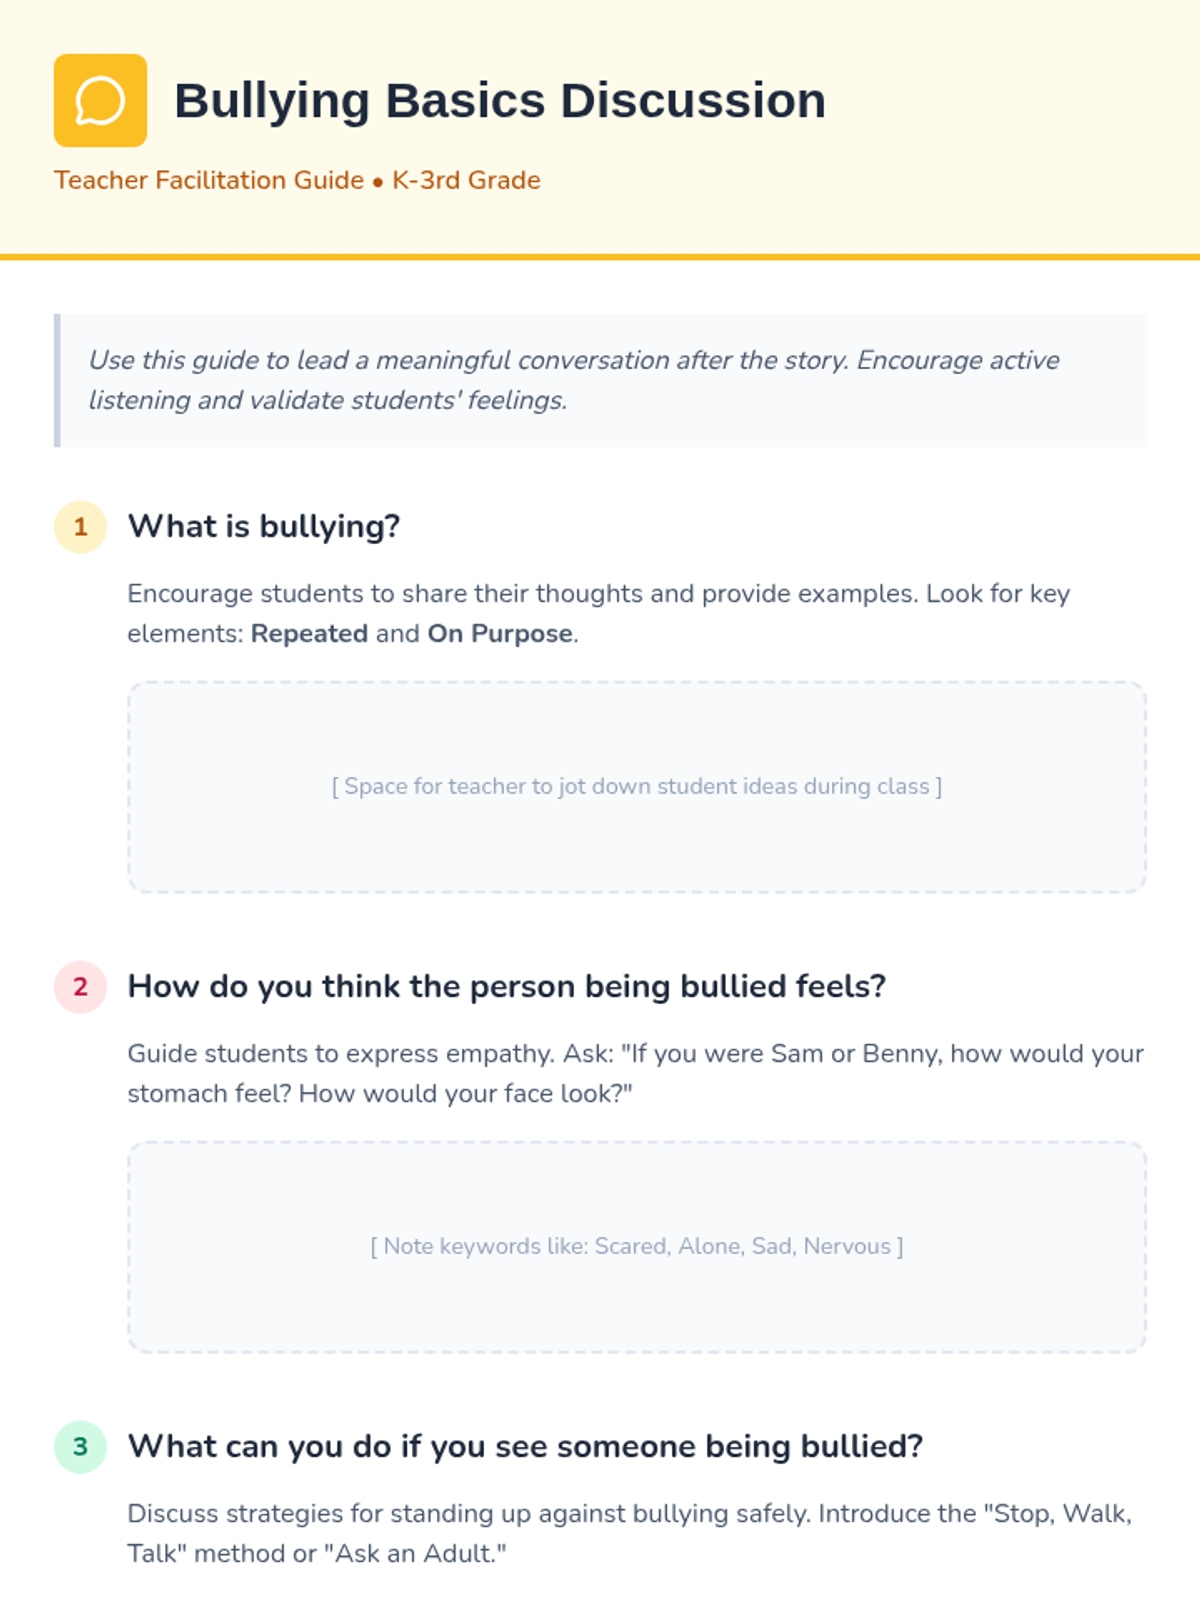The width and height of the screenshot is (1200, 1600).
Task: Select the number 1 question badge
Action: pyautogui.click(x=80, y=527)
